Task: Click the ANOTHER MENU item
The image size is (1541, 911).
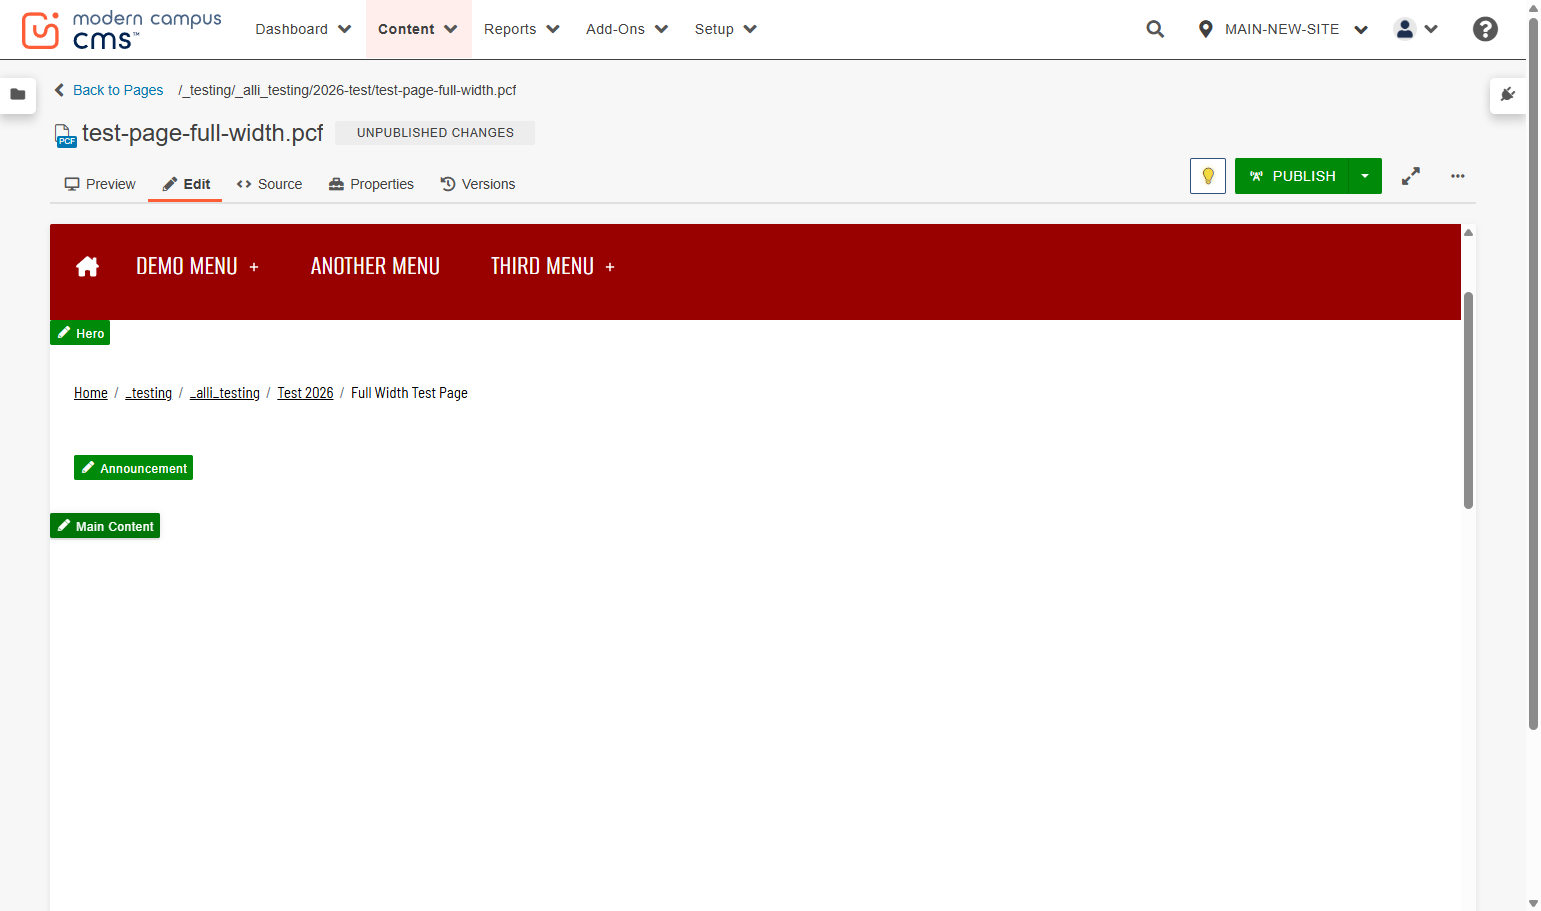Action: [x=375, y=266]
